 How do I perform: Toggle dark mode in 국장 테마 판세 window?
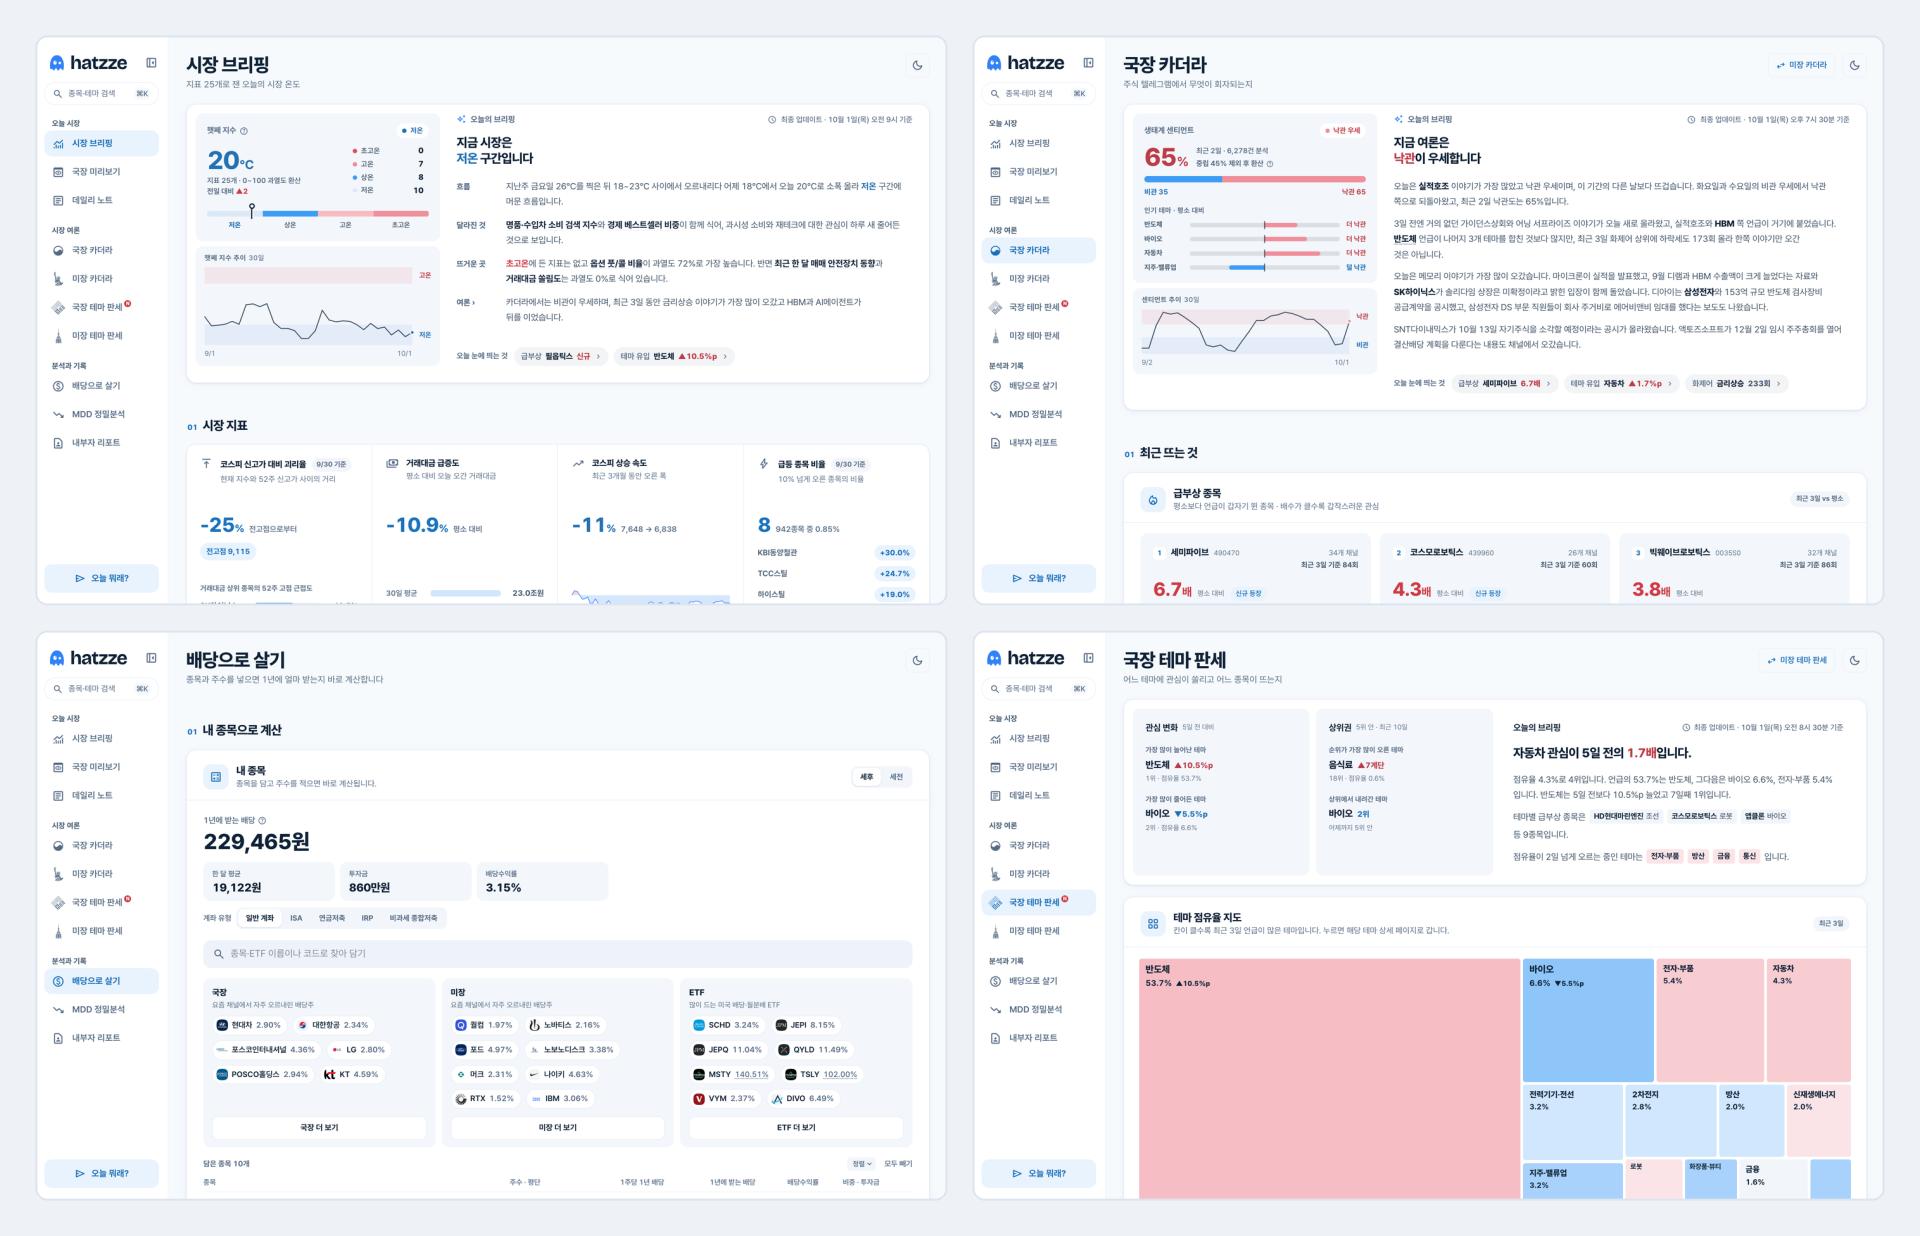pos(1854,661)
